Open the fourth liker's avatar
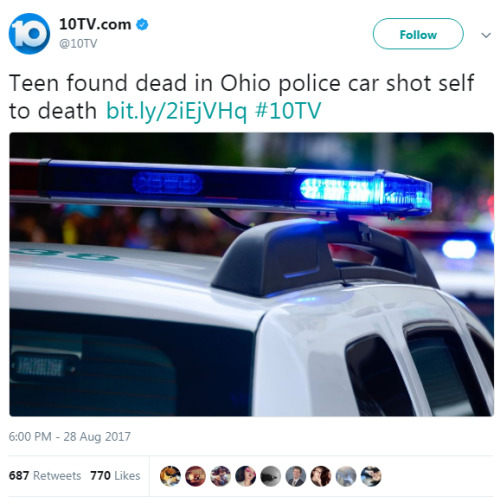The width and height of the screenshot is (500, 497). pos(246,476)
